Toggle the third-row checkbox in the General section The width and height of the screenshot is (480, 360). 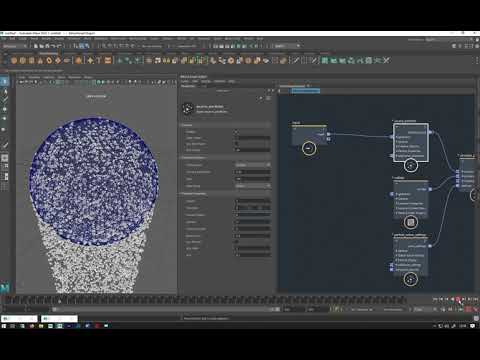click(236, 144)
